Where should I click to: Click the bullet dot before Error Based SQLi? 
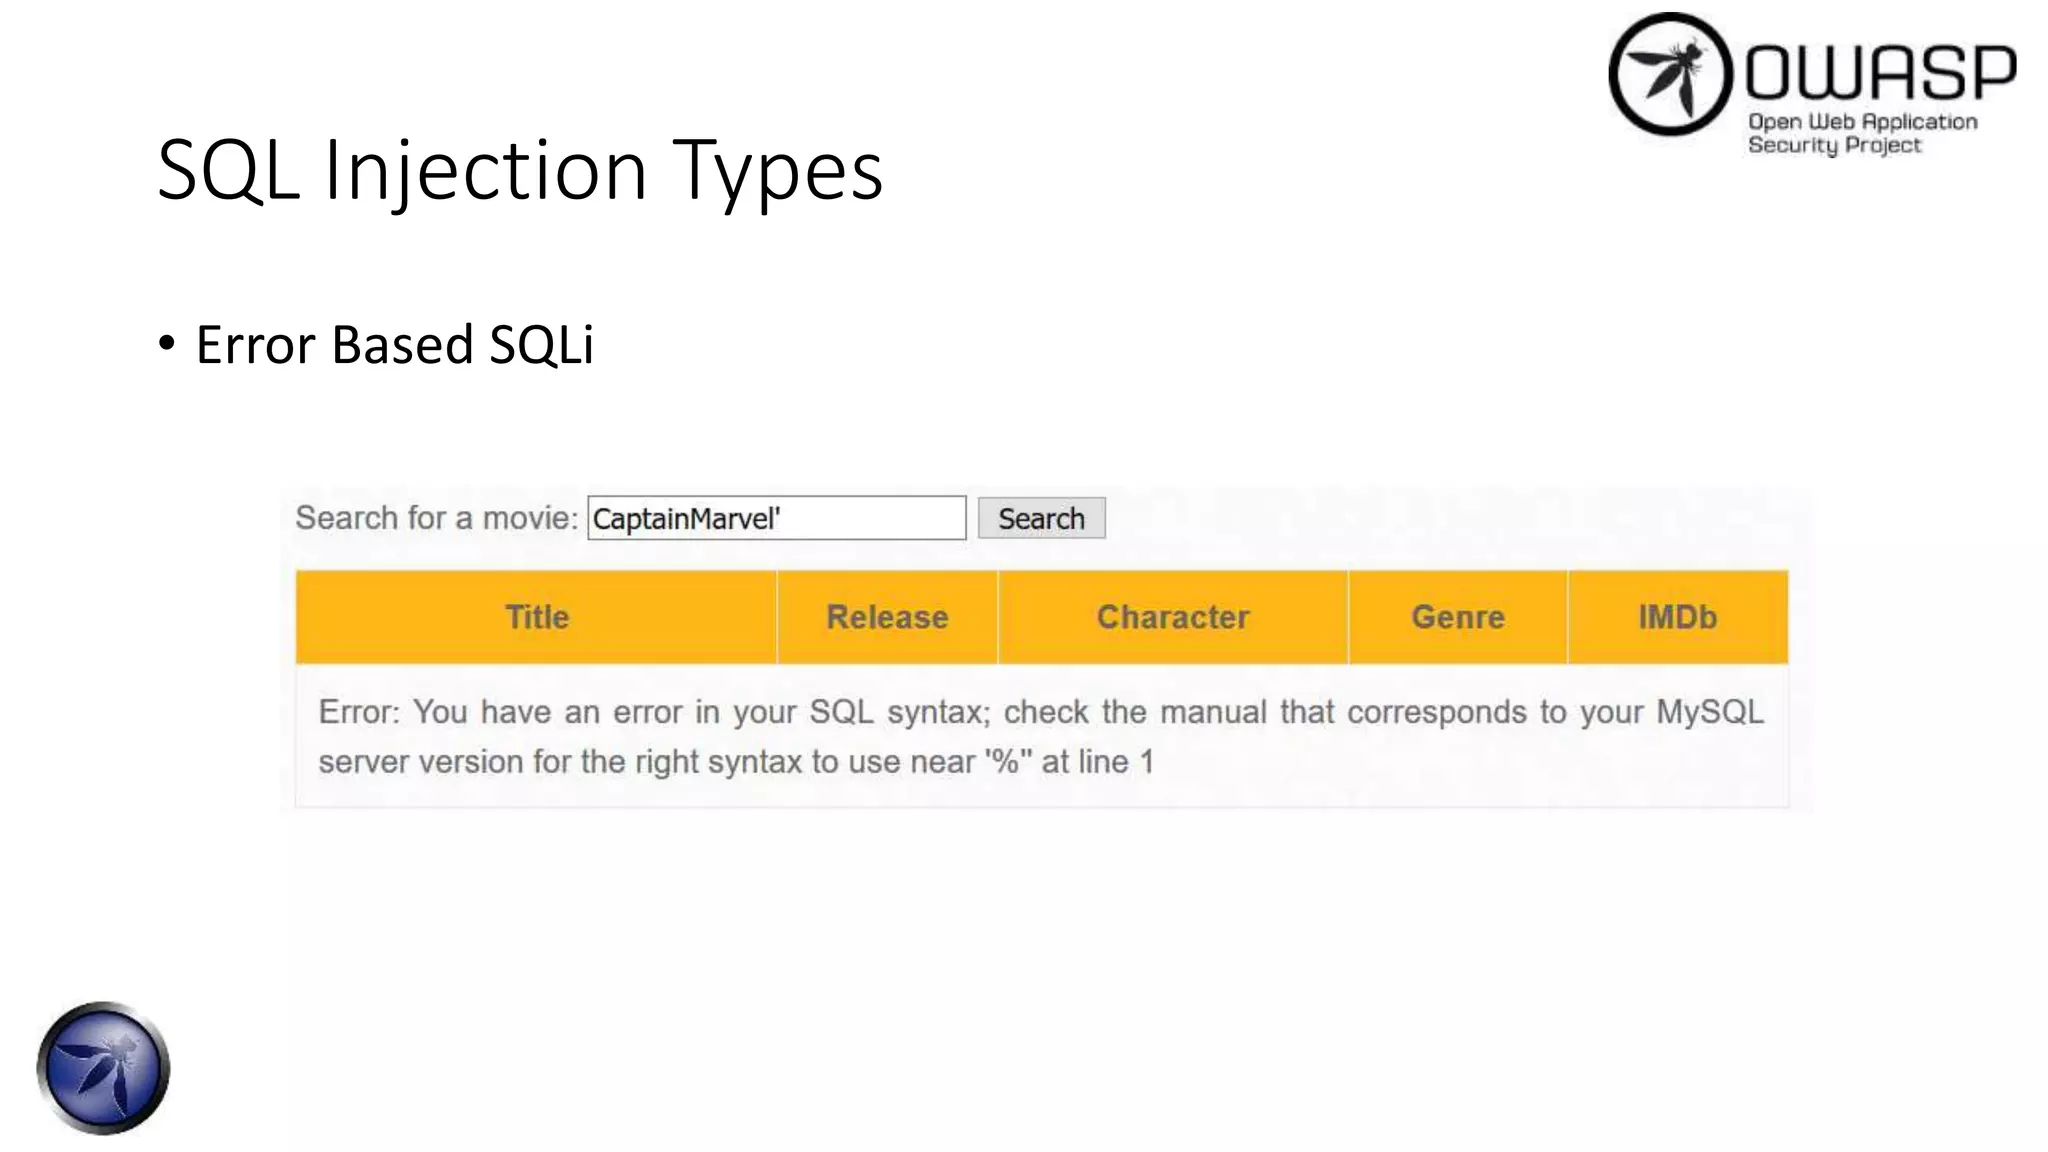coord(167,344)
